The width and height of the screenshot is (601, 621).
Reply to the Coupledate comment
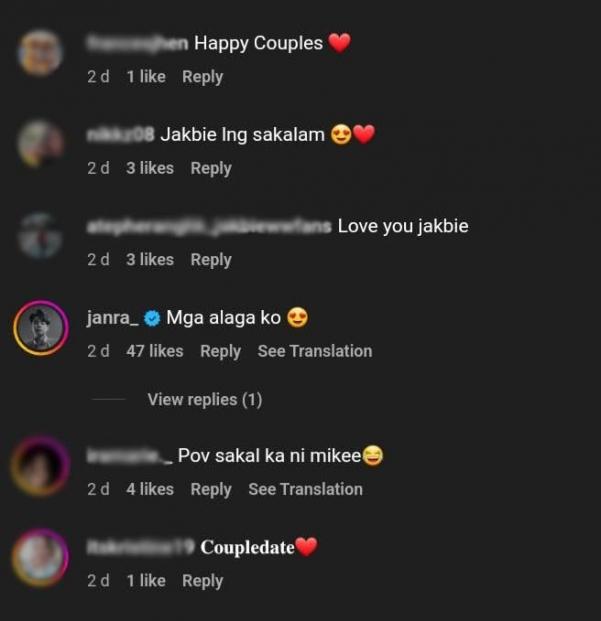coord(203,581)
